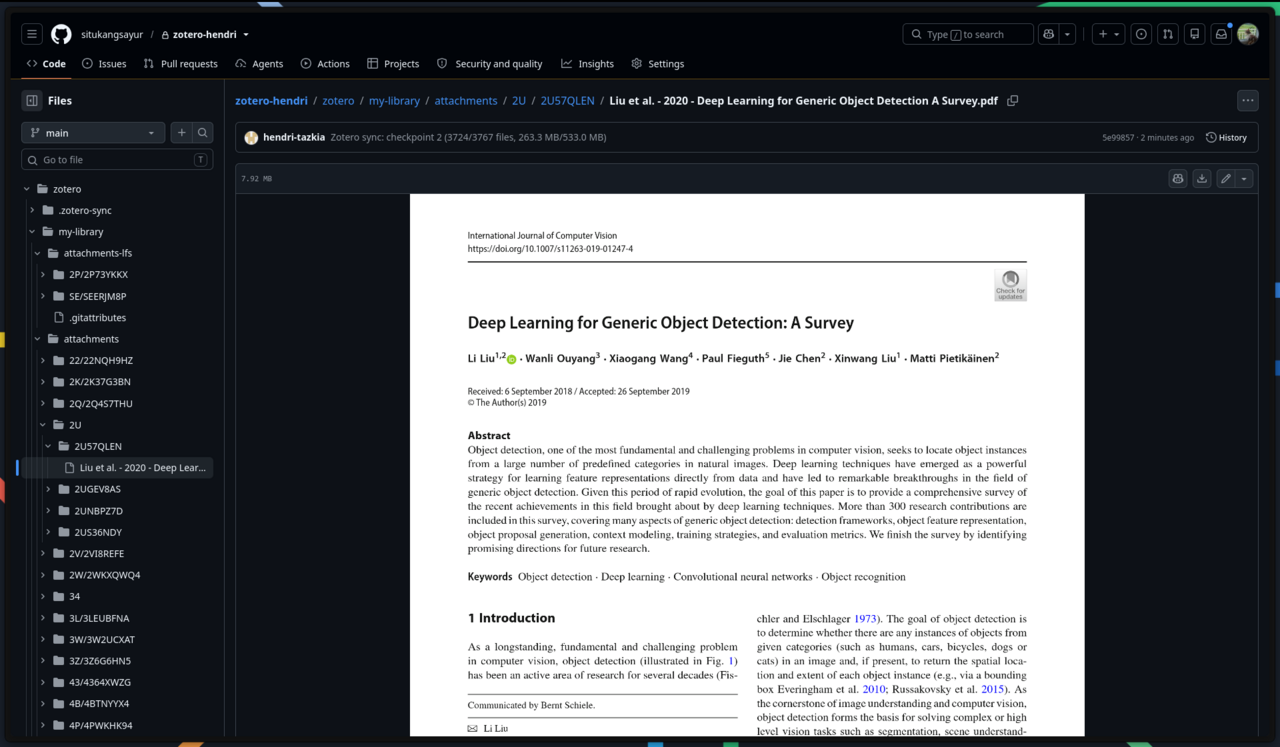
Task: Open the global navigation hamburger menu
Action: pyautogui.click(x=32, y=34)
